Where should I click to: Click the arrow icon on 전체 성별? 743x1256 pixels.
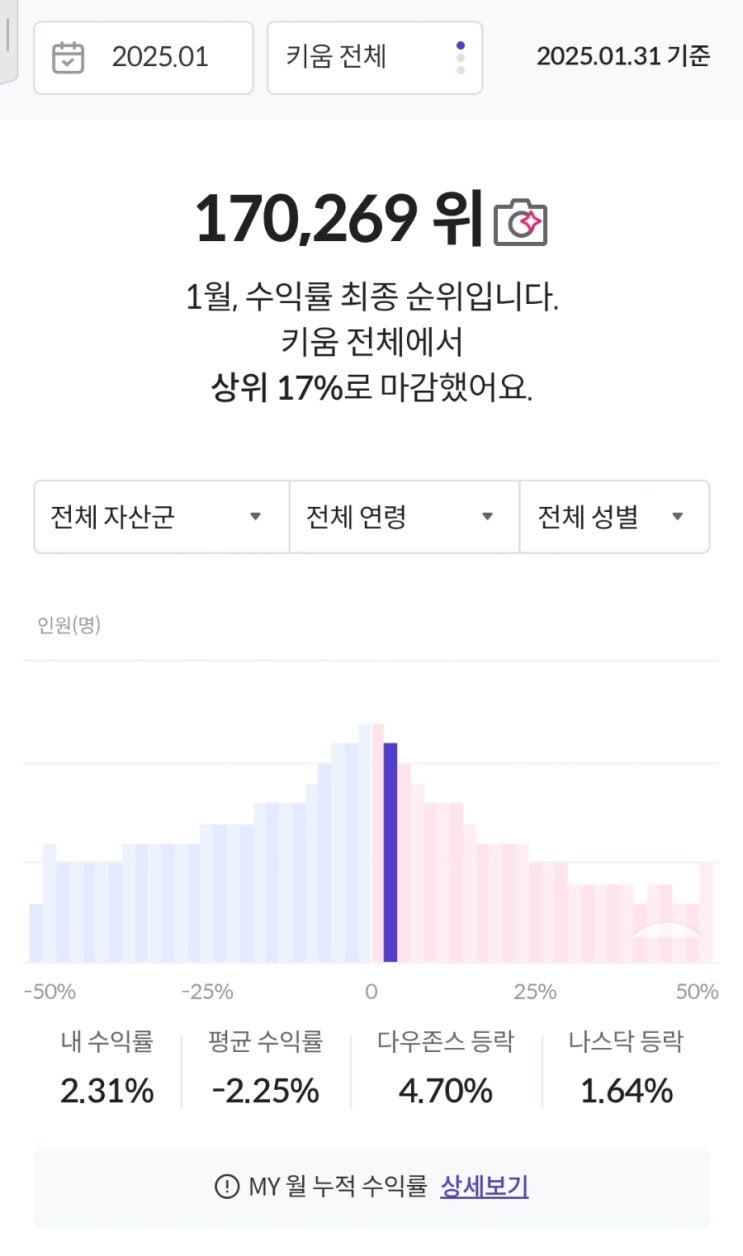tap(677, 517)
